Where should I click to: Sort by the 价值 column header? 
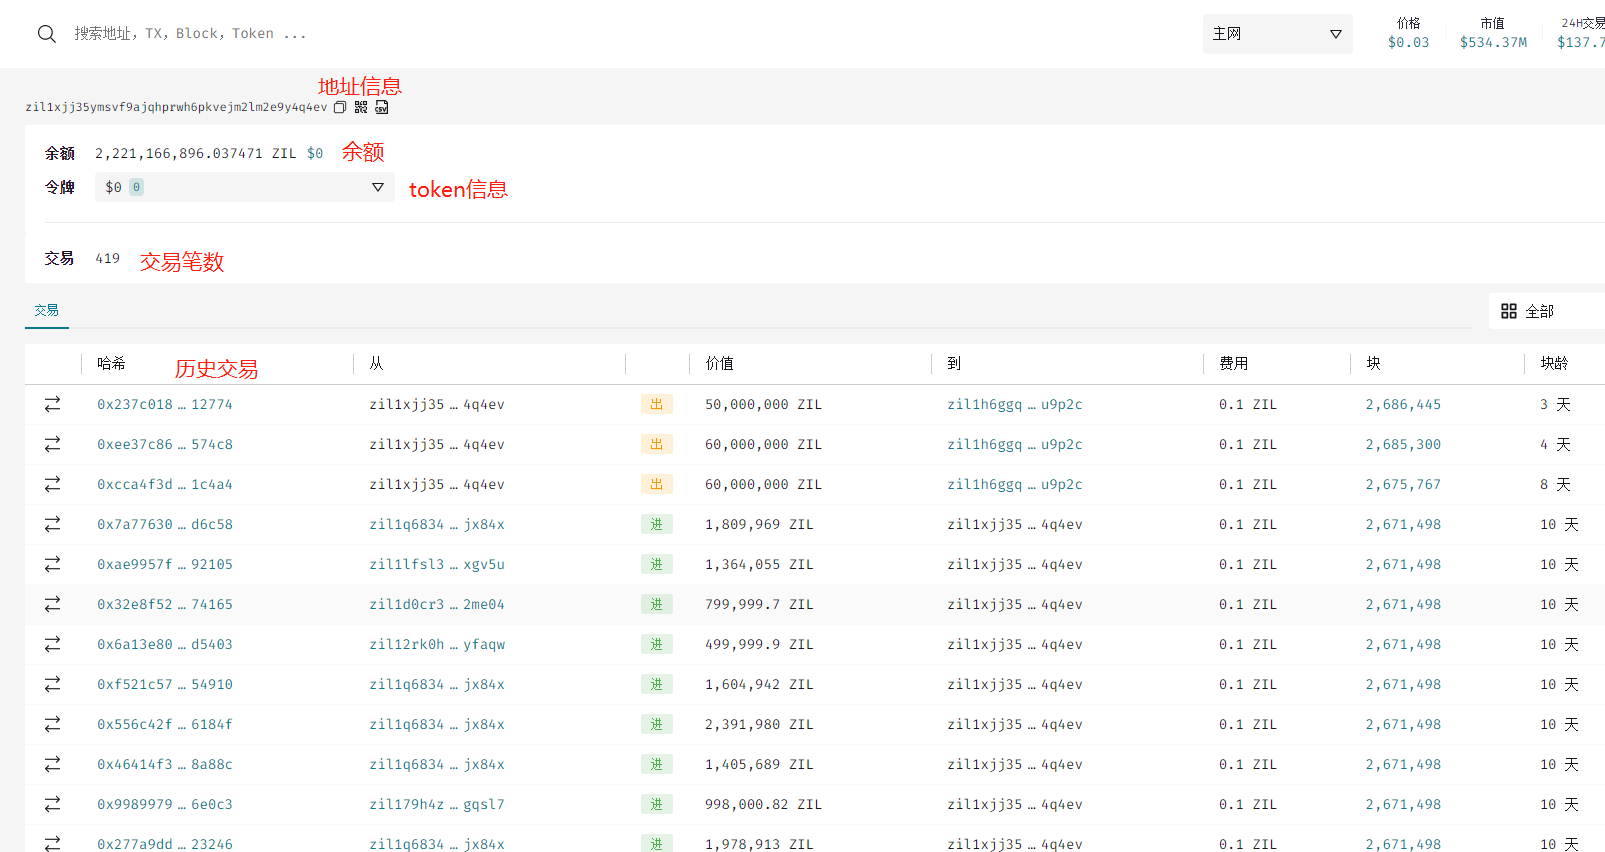pyautogui.click(x=719, y=364)
